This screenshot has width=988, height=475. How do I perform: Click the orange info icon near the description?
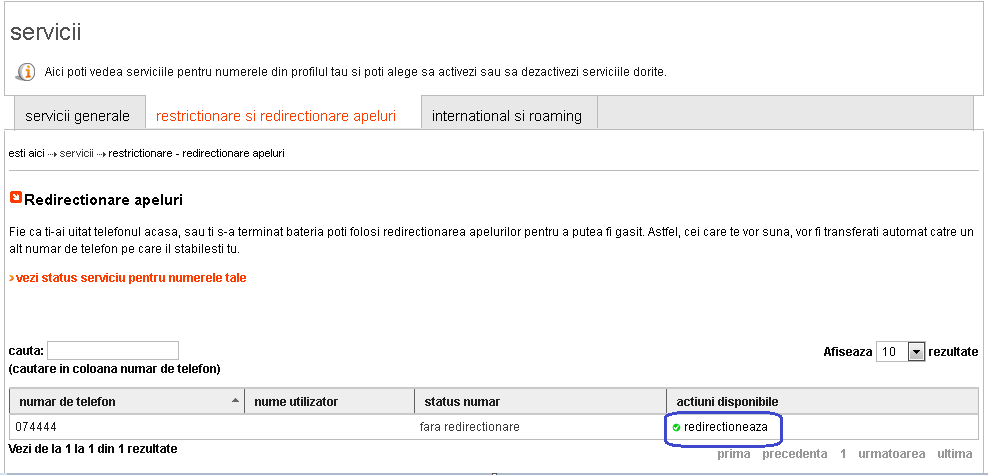tap(26, 72)
